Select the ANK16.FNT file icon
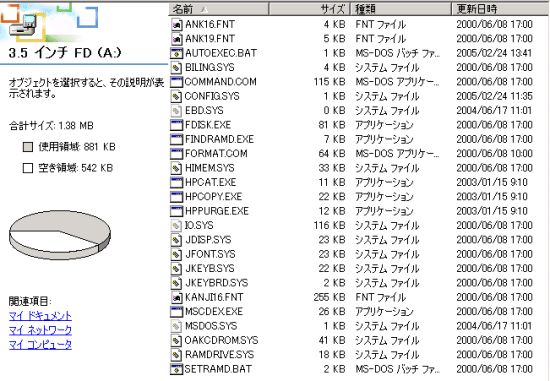The image size is (550, 381). coord(176,24)
